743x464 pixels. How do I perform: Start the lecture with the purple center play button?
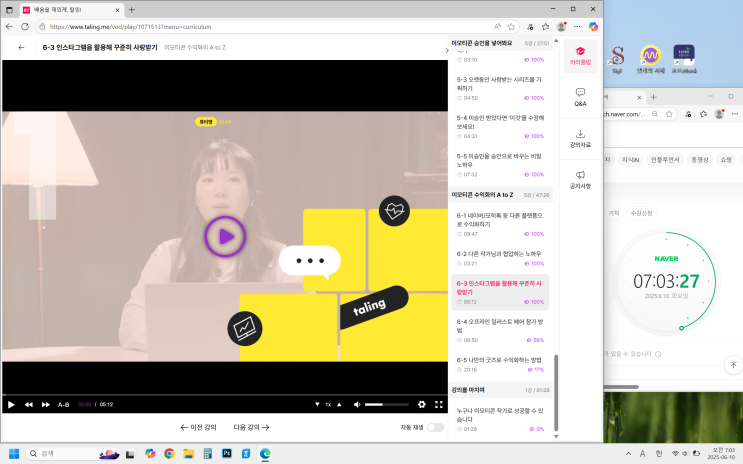[x=225, y=236]
